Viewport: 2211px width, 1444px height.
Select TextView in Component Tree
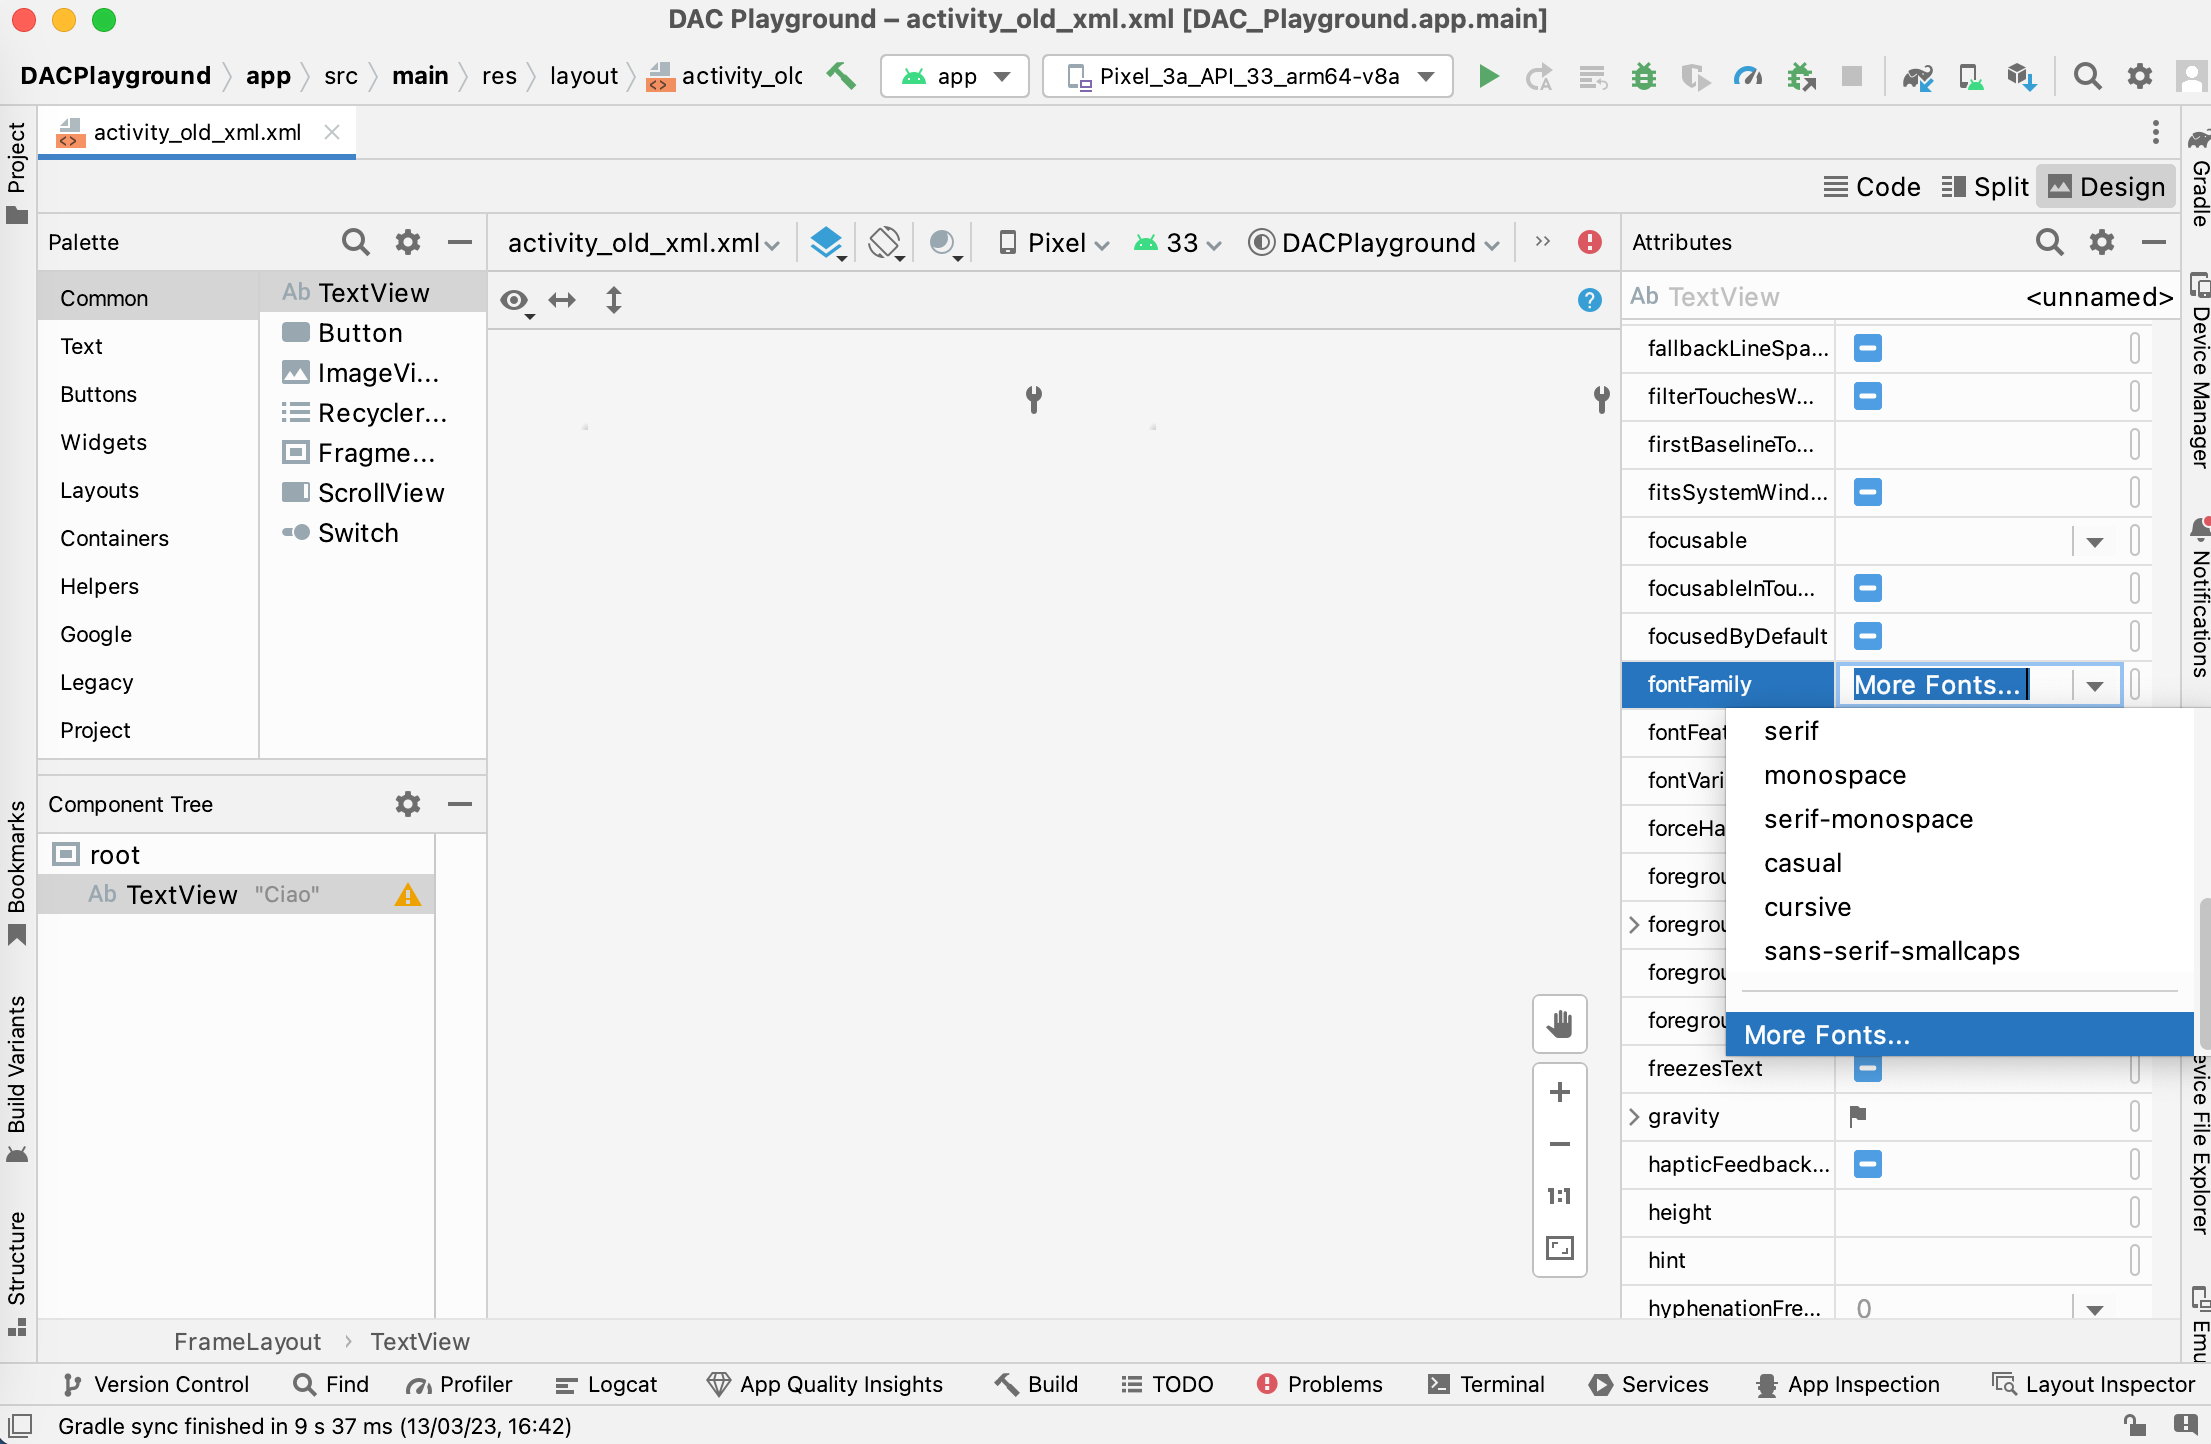click(x=177, y=894)
